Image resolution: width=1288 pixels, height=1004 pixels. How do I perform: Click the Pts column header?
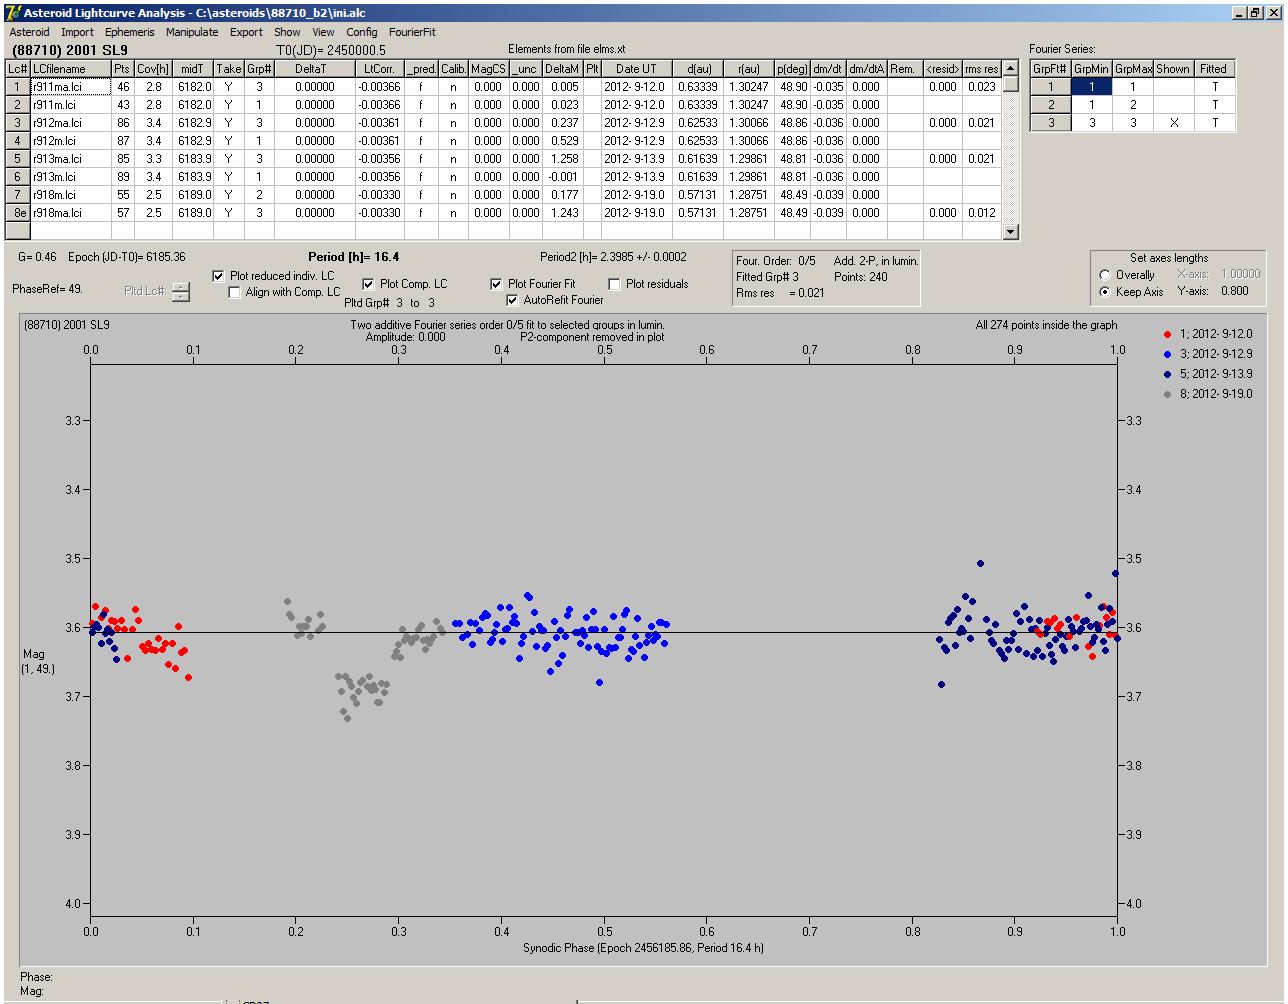click(x=122, y=69)
